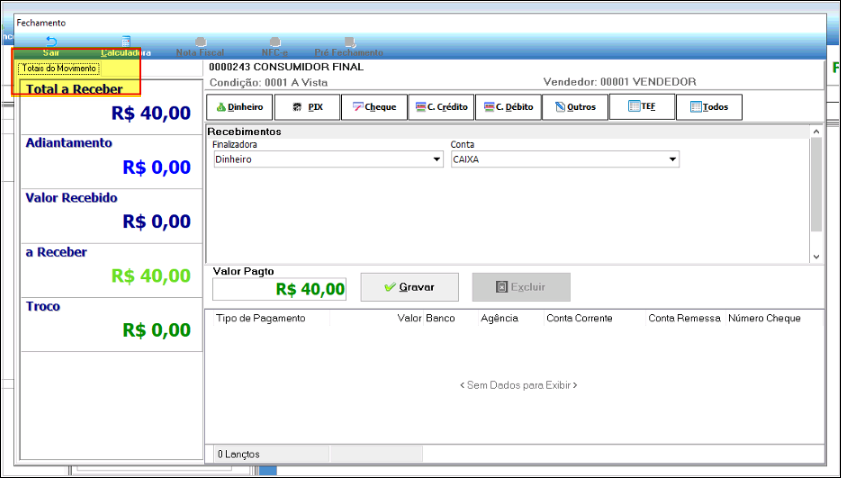
Task: Click the Valor Pagto amount field
Action: point(280,290)
